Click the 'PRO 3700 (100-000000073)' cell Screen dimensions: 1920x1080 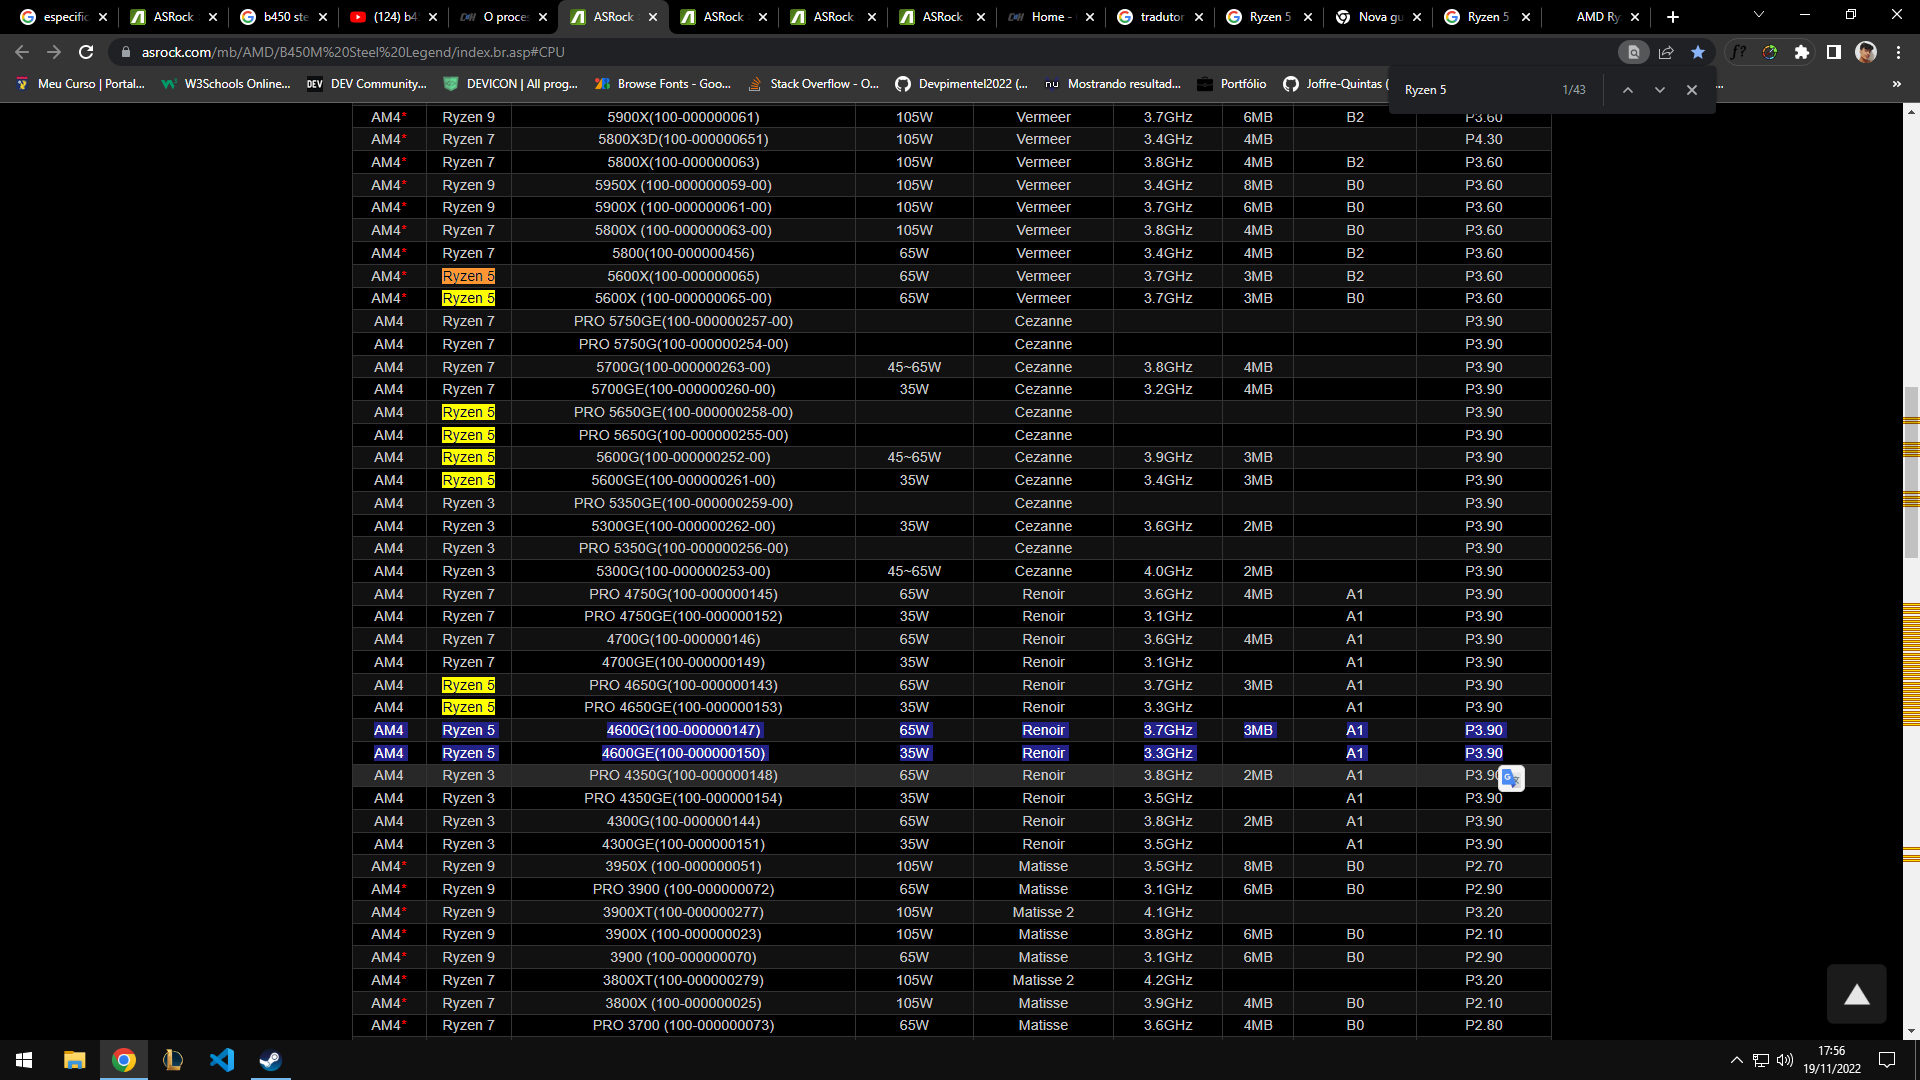pos(683,1025)
